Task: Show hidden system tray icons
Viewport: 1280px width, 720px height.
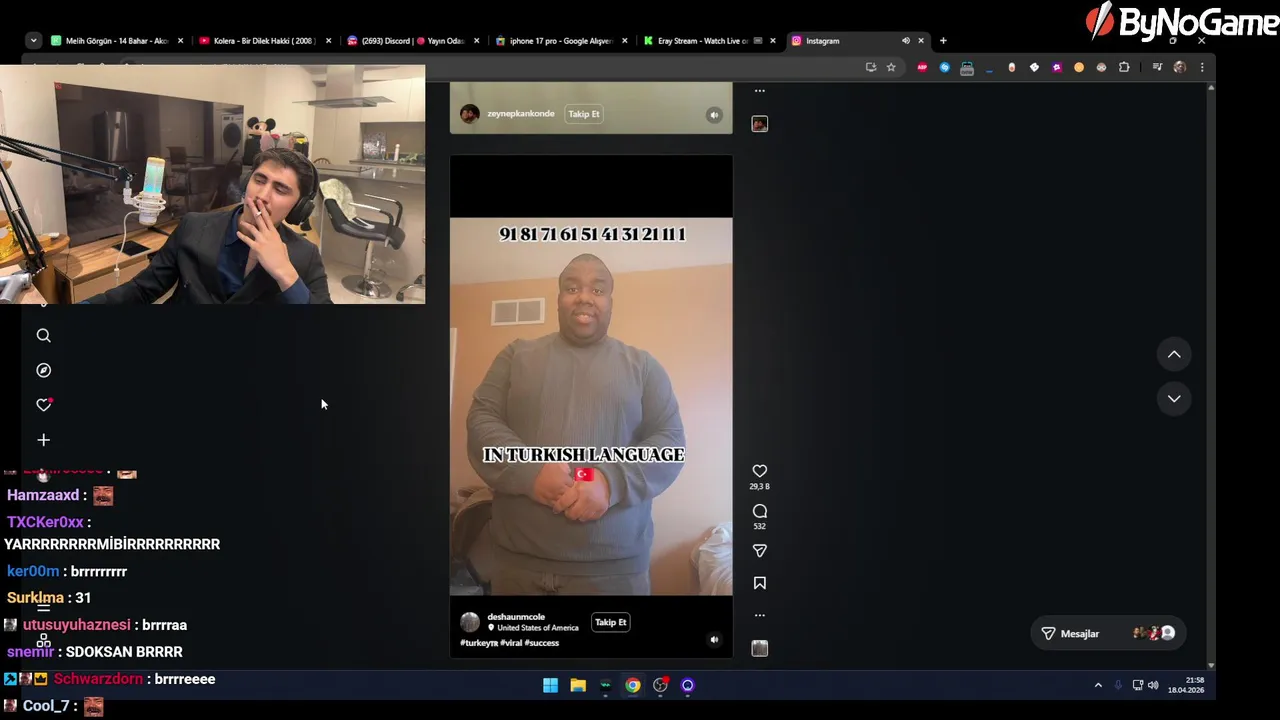Action: click(x=1098, y=685)
